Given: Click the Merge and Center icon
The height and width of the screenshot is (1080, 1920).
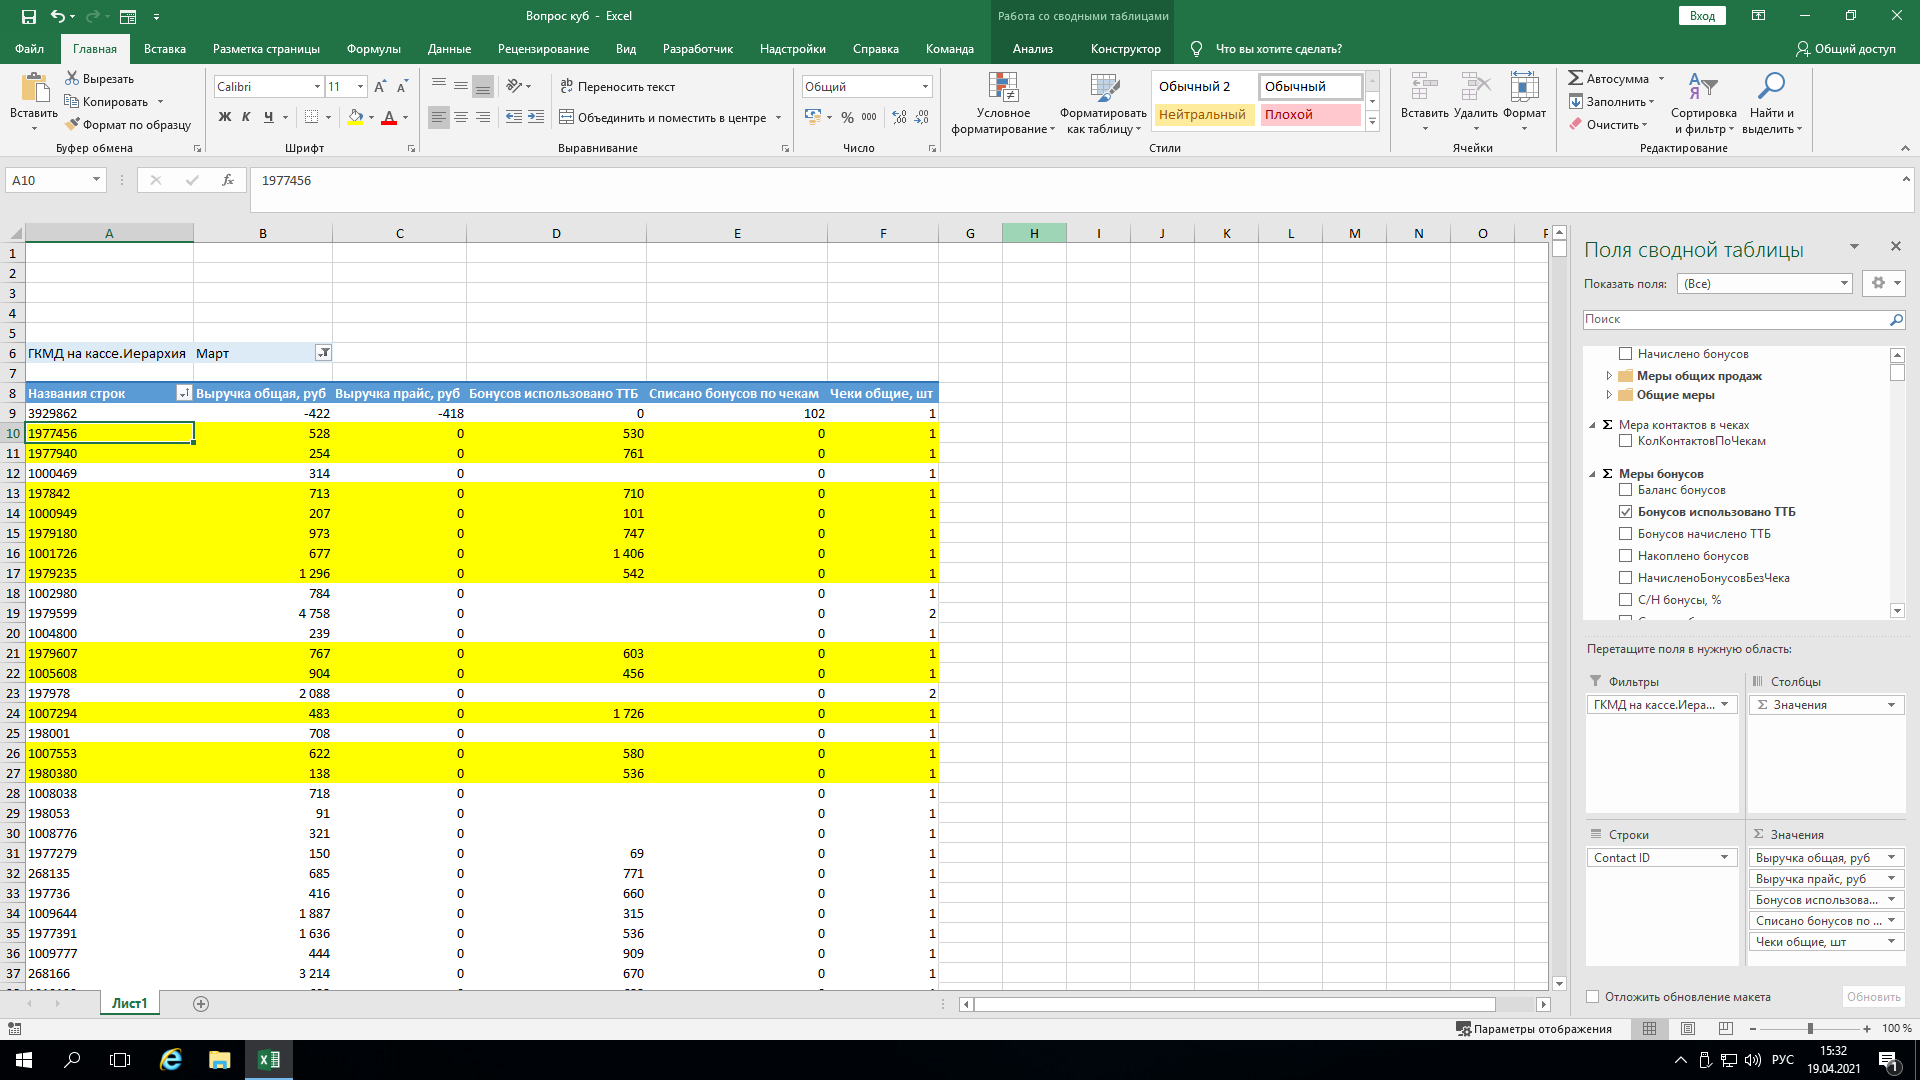Looking at the screenshot, I should [x=566, y=117].
